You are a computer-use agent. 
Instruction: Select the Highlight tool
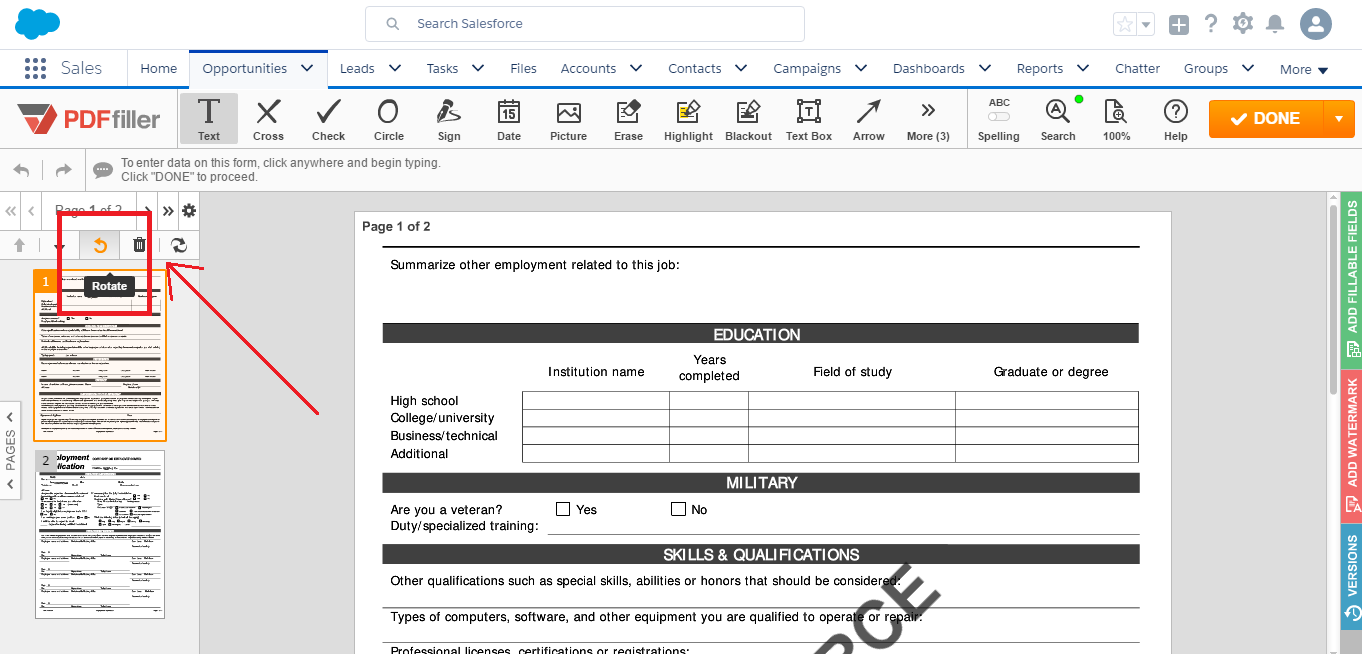[688, 119]
